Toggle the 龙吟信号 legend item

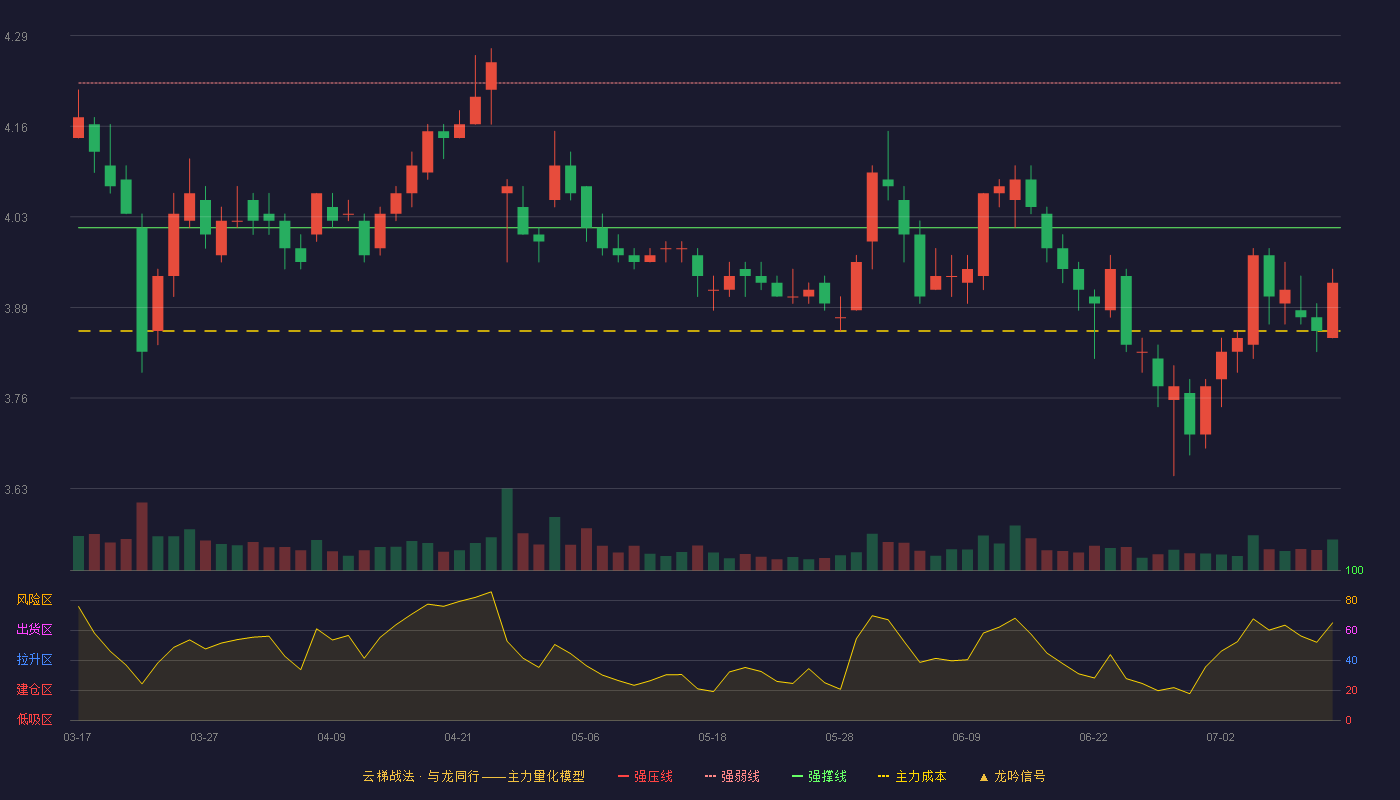[1011, 776]
